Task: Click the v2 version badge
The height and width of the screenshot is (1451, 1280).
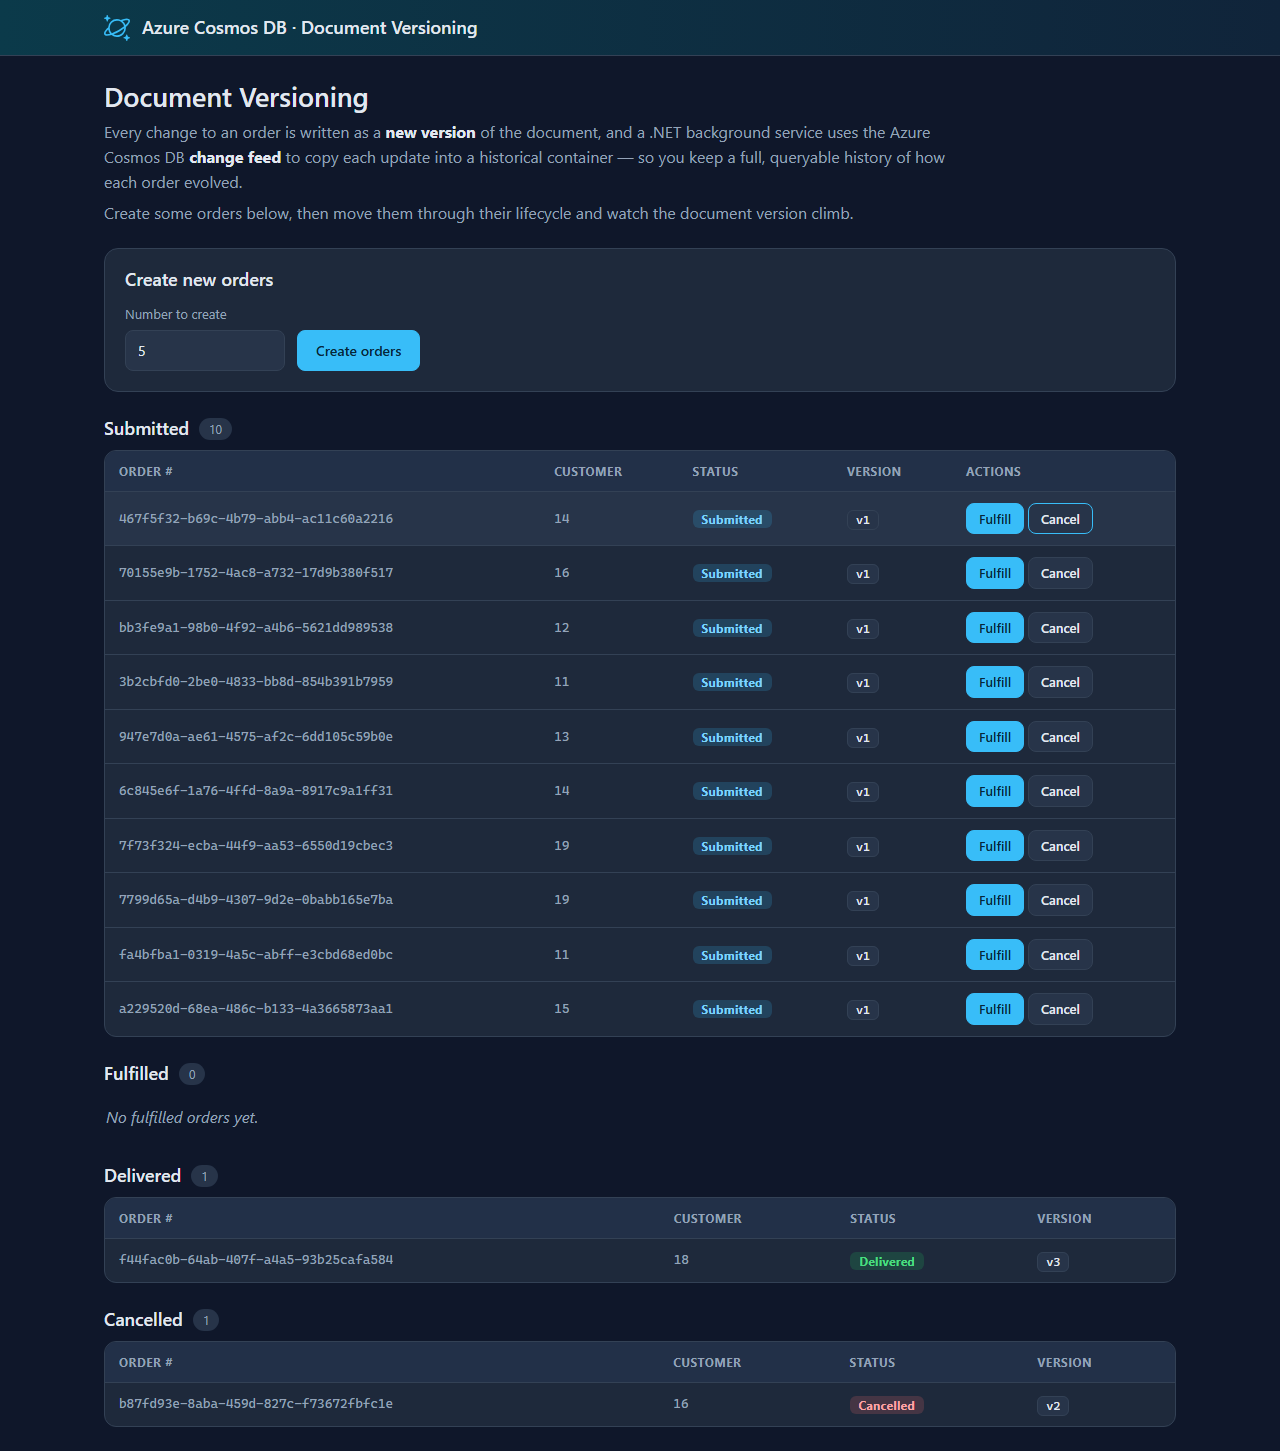Action: (x=1053, y=1406)
